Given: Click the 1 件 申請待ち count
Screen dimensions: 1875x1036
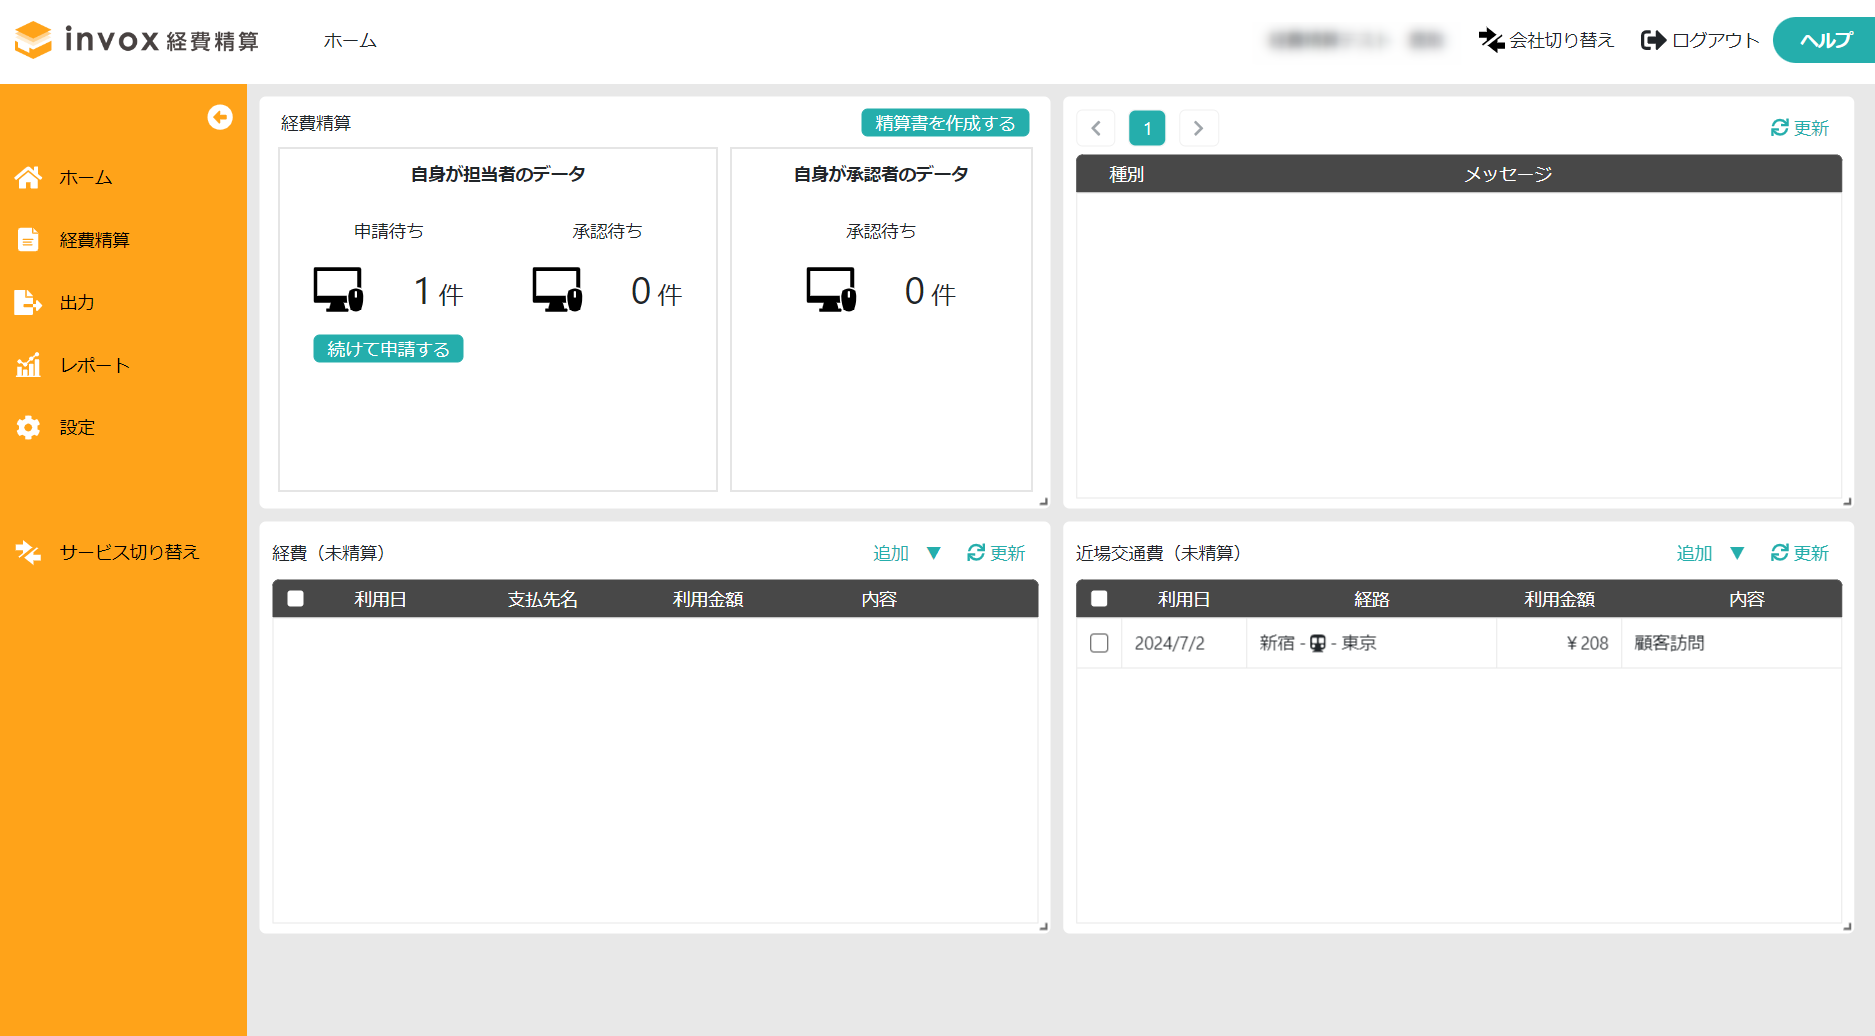Looking at the screenshot, I should coord(438,292).
